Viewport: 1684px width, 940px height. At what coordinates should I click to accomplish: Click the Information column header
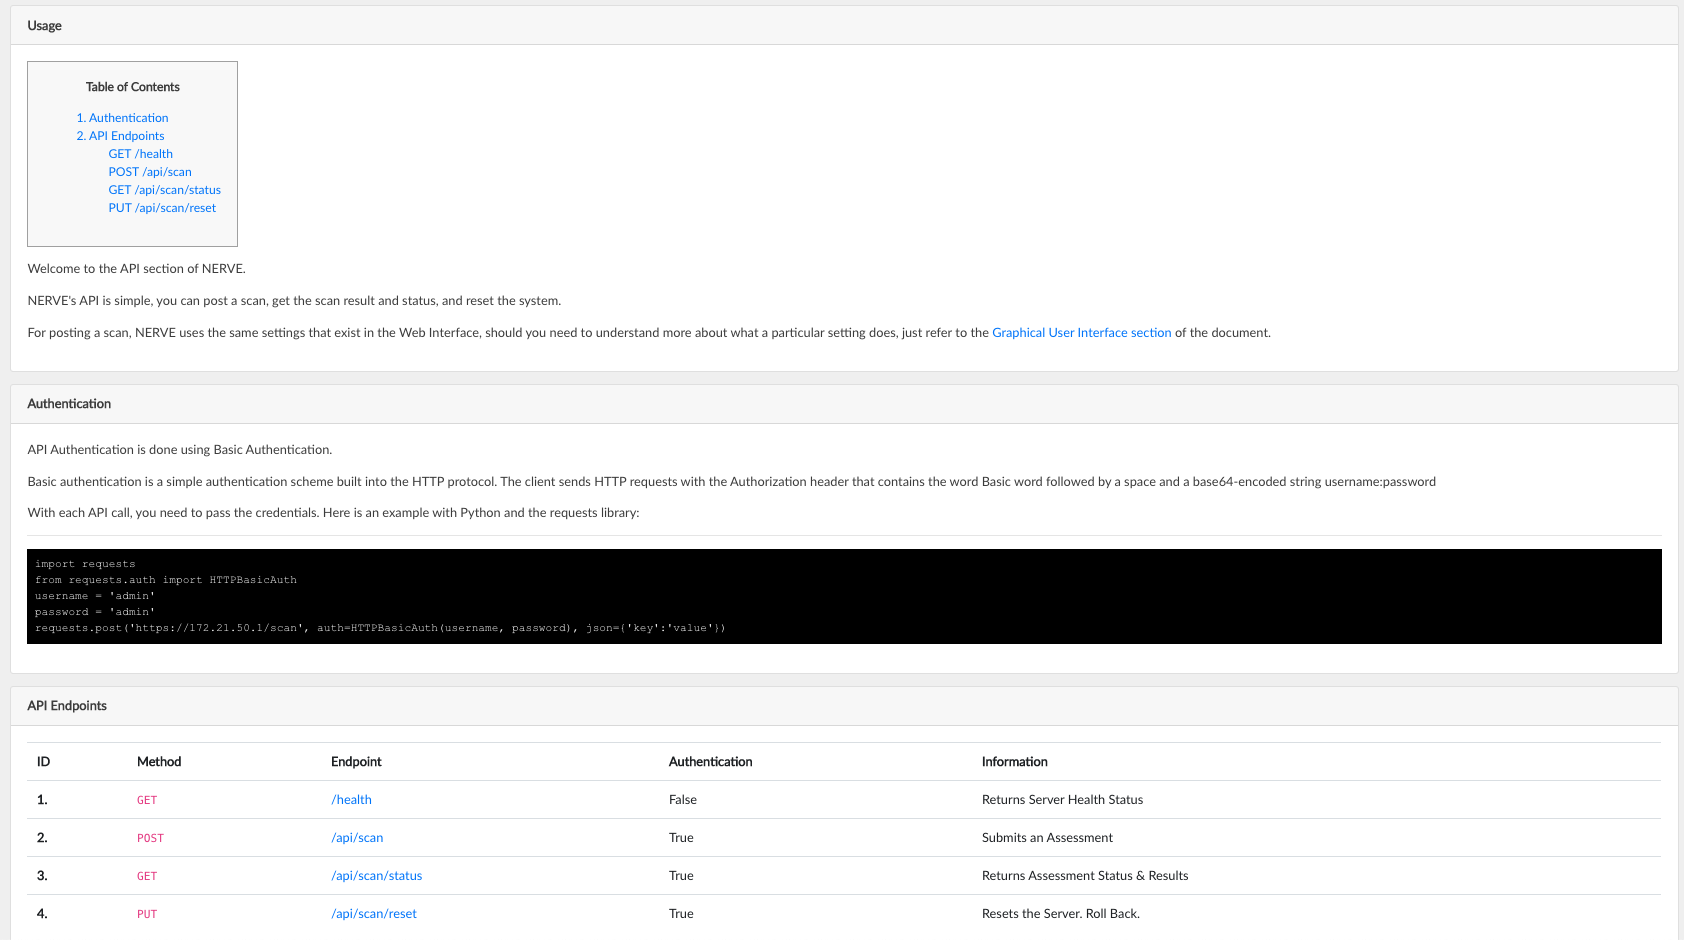pos(1014,762)
